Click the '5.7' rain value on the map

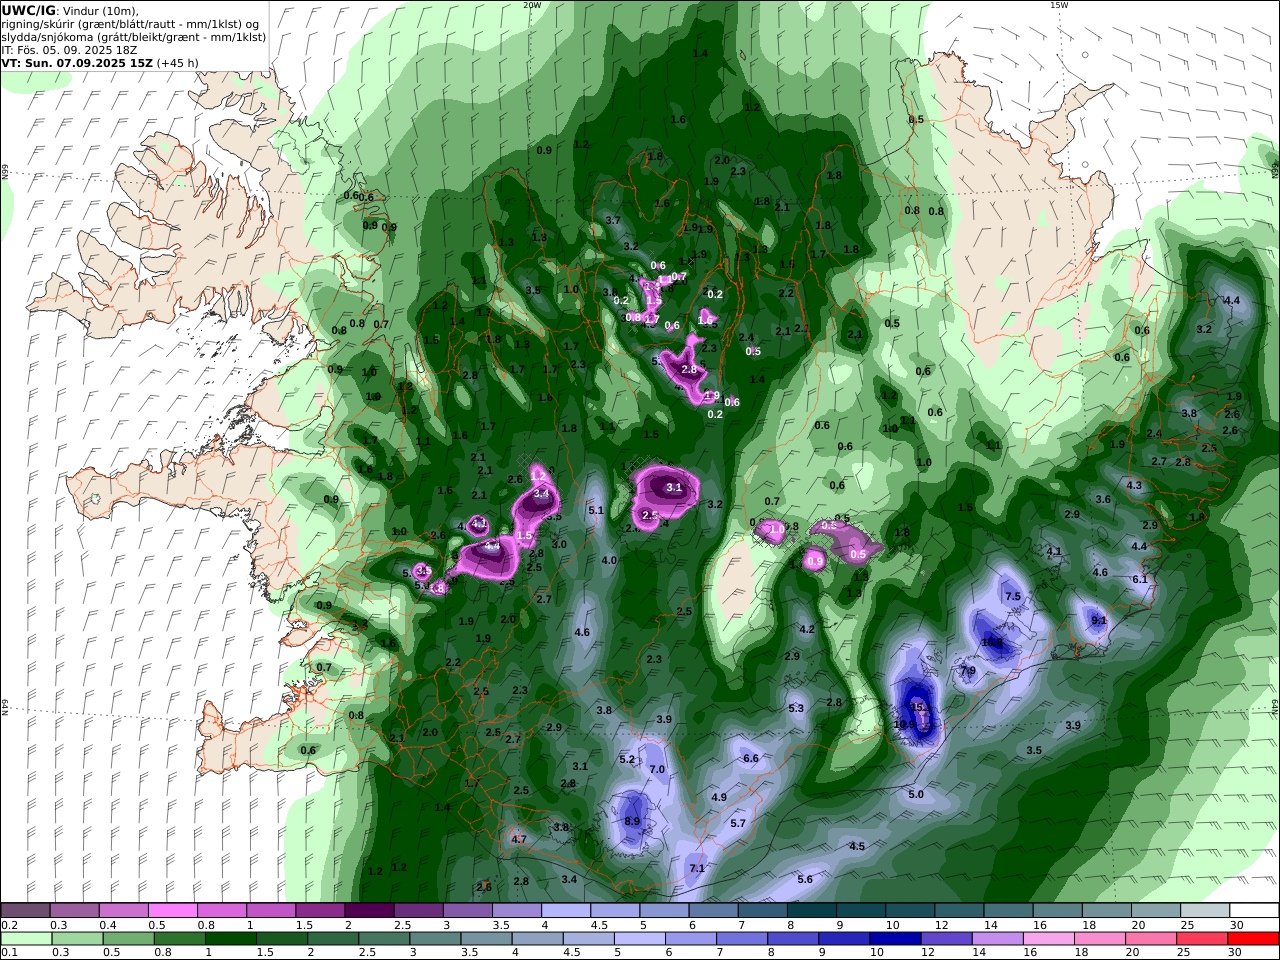click(x=738, y=824)
